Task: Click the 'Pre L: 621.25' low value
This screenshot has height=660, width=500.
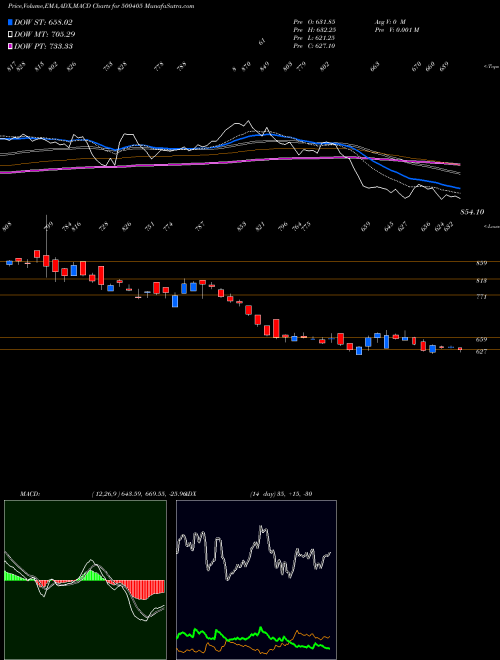Action: (314, 38)
